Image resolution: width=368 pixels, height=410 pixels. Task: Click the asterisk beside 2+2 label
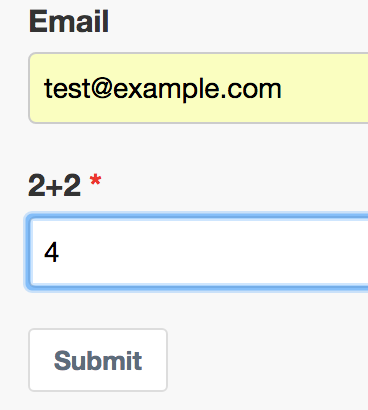(95, 180)
